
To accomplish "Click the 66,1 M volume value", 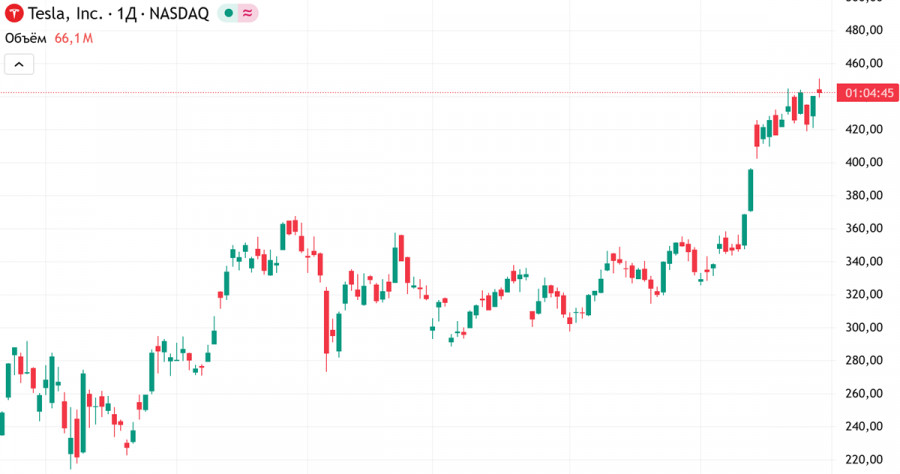I will pyautogui.click(x=74, y=38).
